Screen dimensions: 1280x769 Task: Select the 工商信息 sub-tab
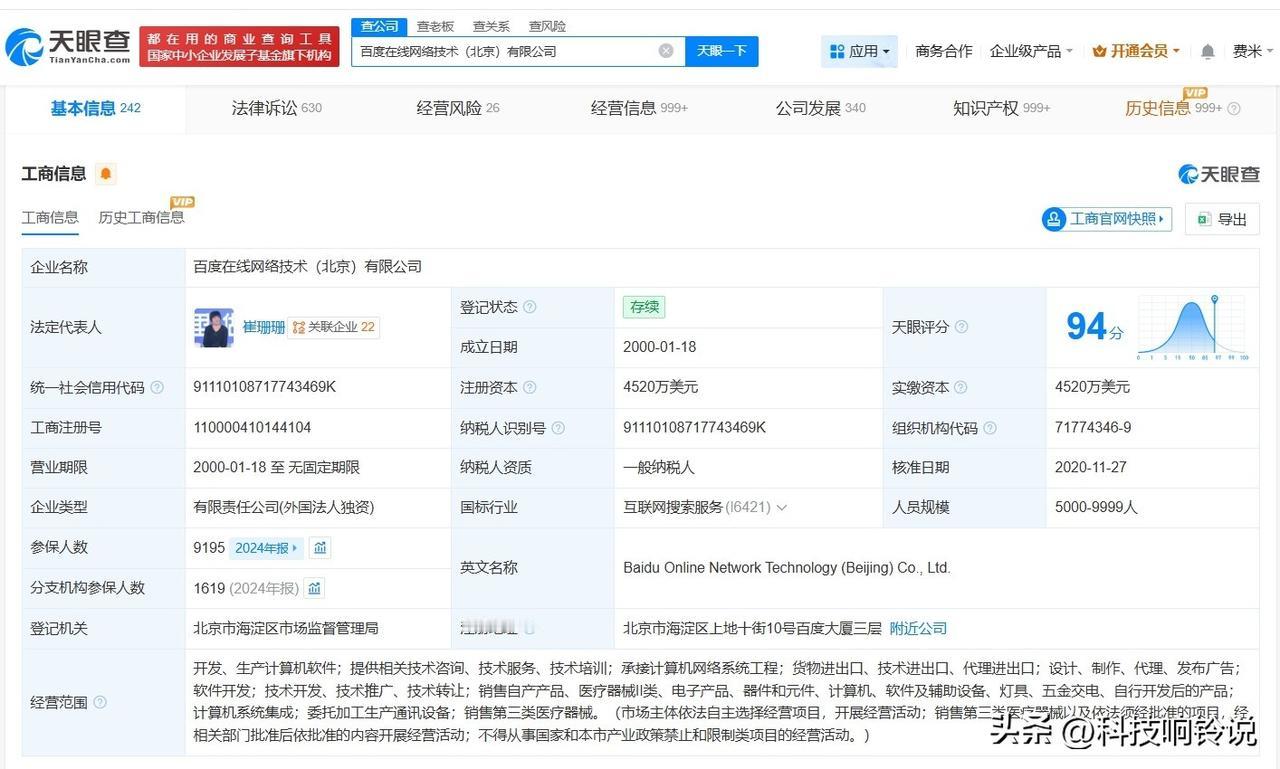coord(50,218)
